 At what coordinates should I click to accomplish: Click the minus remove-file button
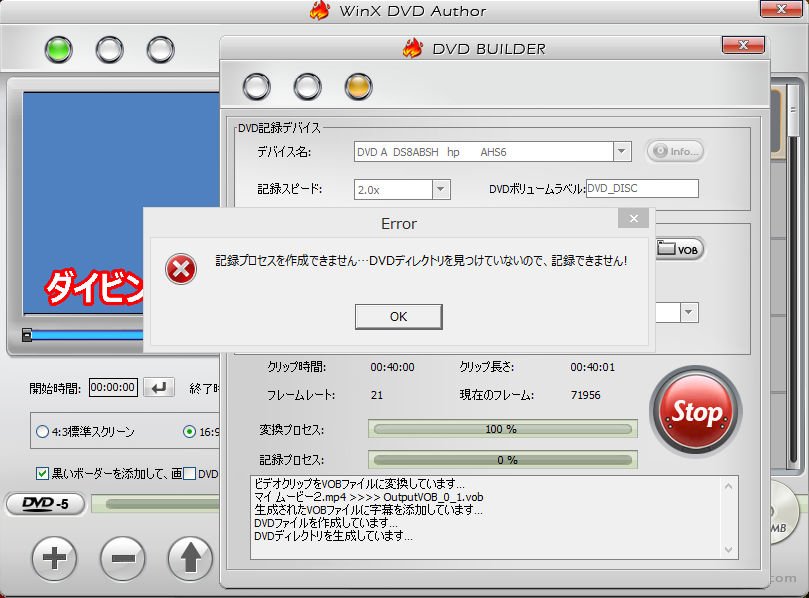click(123, 558)
